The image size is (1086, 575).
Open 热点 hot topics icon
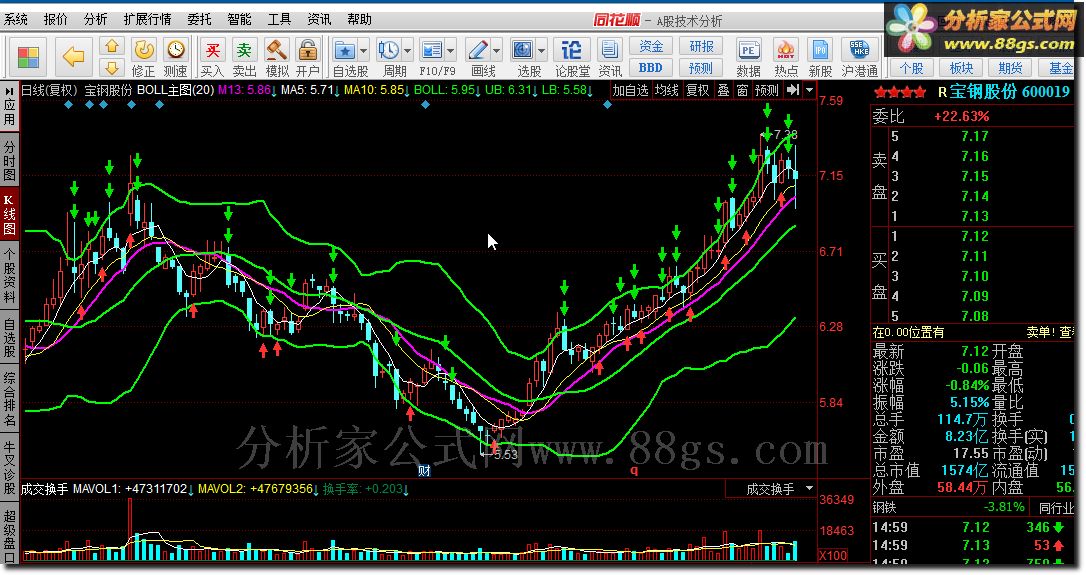[x=785, y=58]
